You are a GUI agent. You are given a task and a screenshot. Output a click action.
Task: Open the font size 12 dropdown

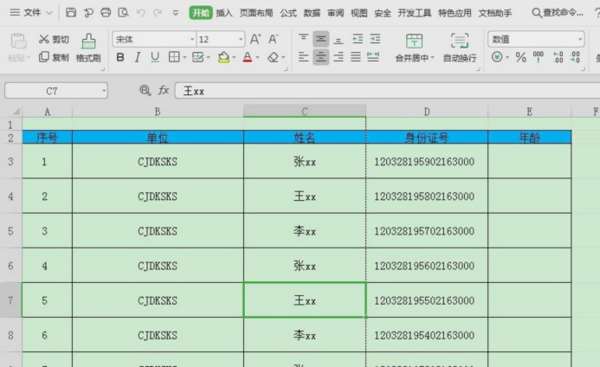click(240, 39)
